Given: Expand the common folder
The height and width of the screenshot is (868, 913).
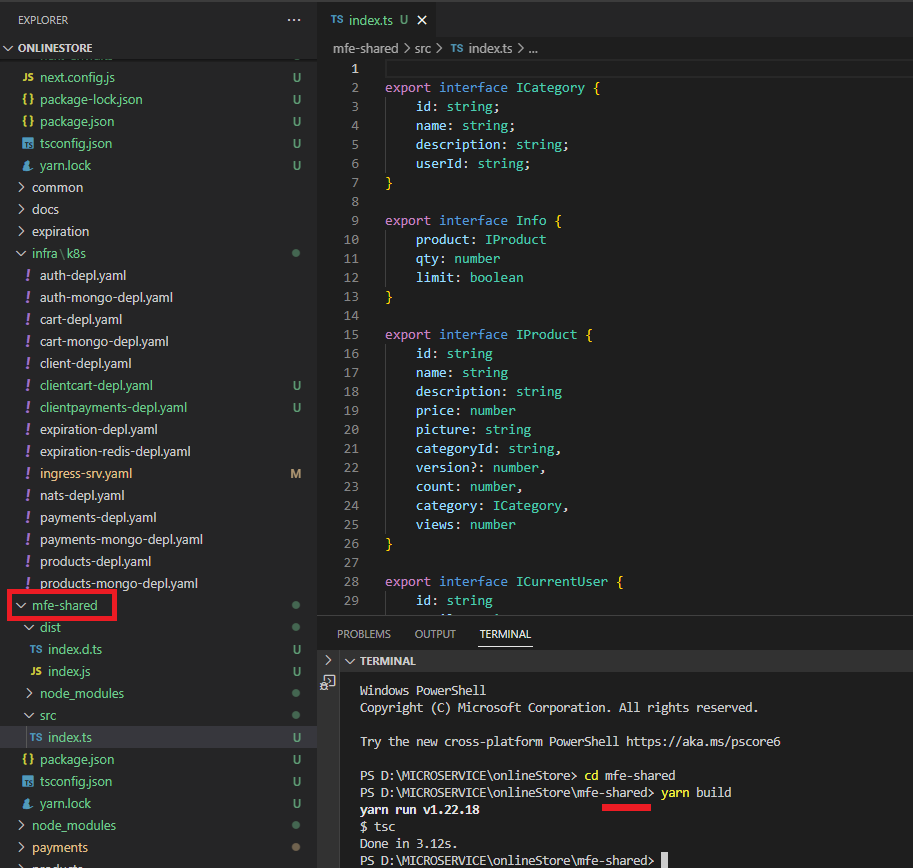Looking at the screenshot, I should point(57,187).
